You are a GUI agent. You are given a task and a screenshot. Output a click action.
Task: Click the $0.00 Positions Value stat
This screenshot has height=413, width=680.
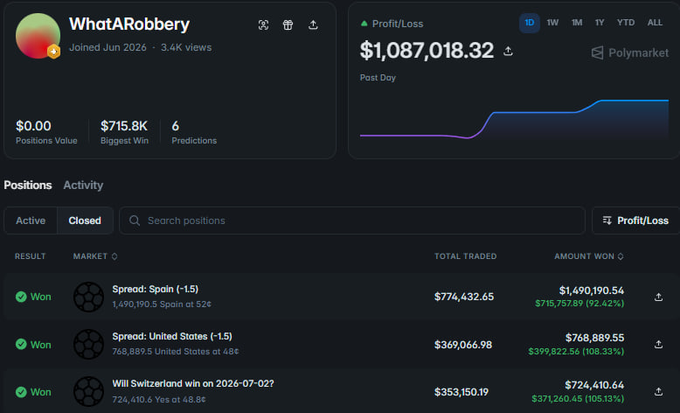pos(33,126)
